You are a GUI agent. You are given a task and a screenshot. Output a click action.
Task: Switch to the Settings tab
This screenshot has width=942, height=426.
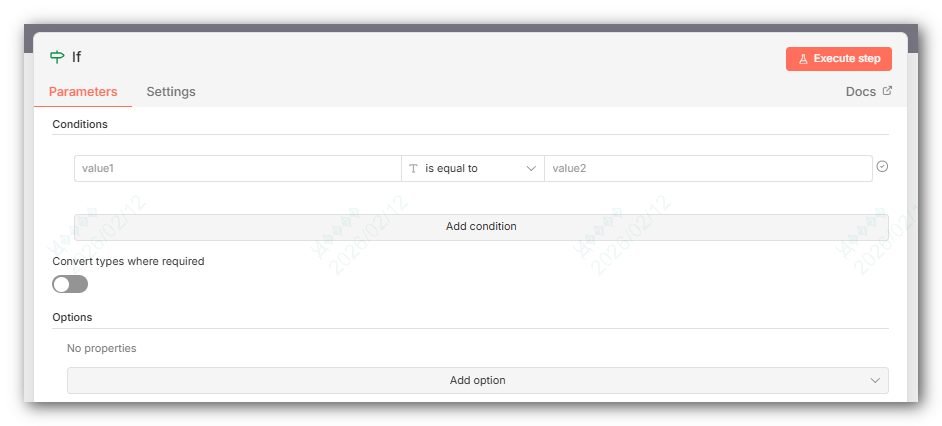click(171, 91)
